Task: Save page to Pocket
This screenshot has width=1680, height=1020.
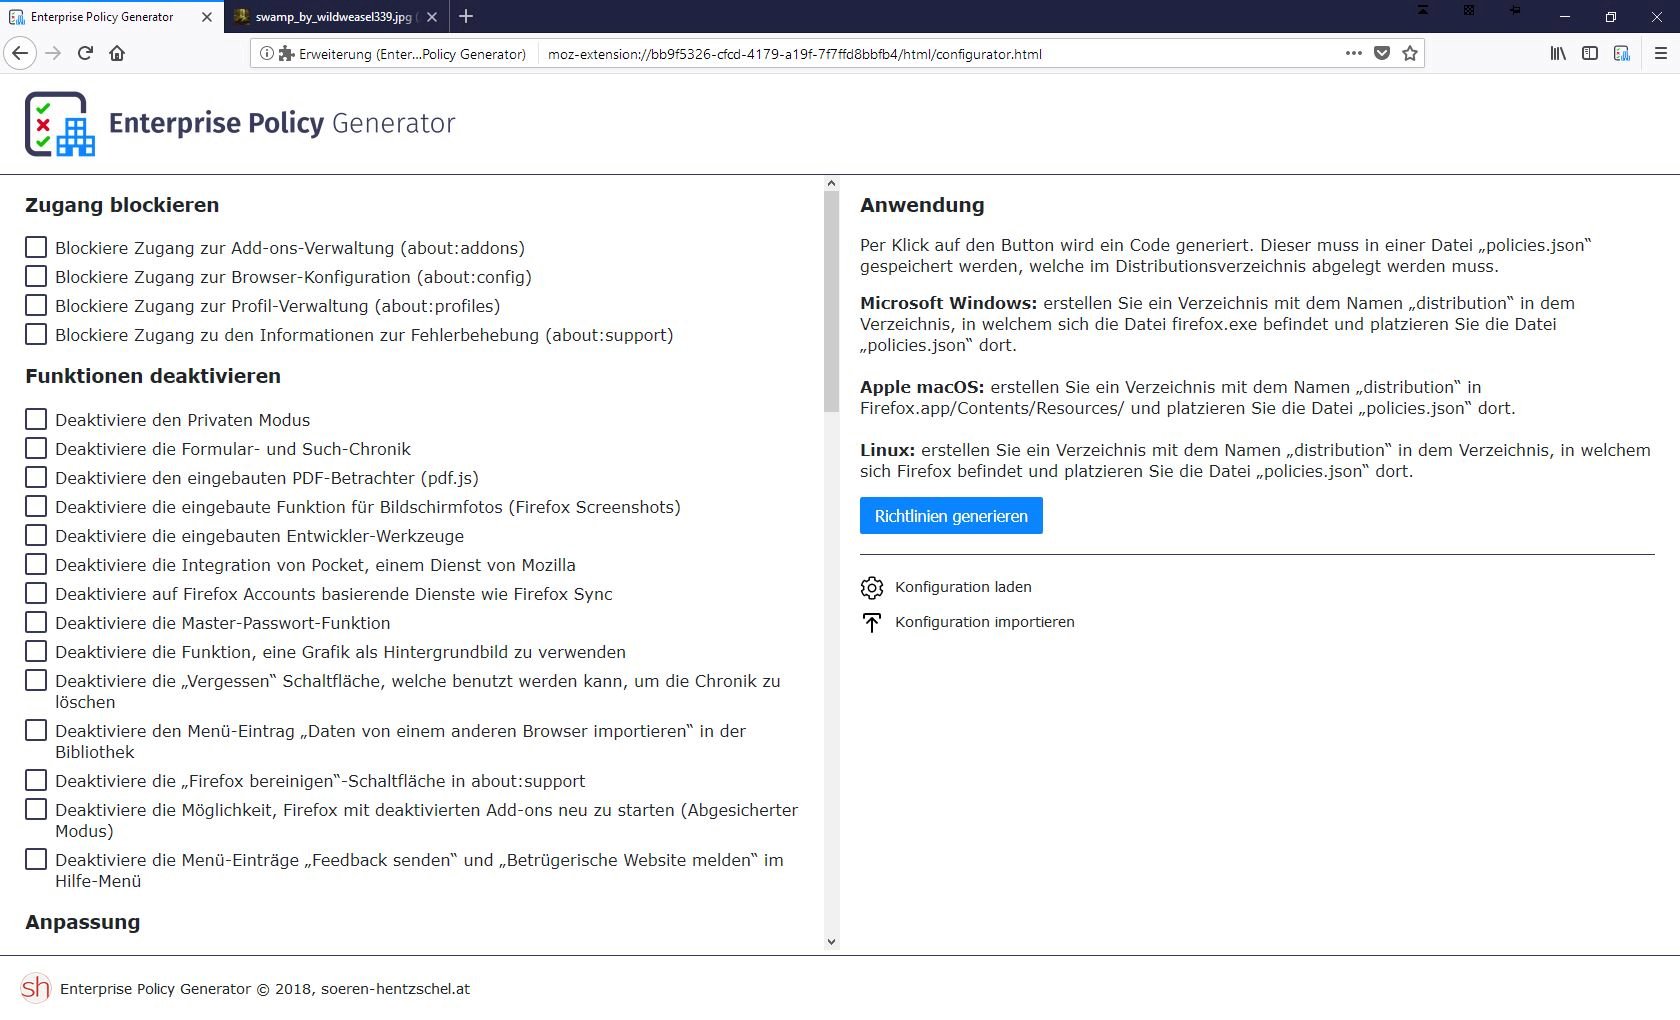Action: 1382,53
